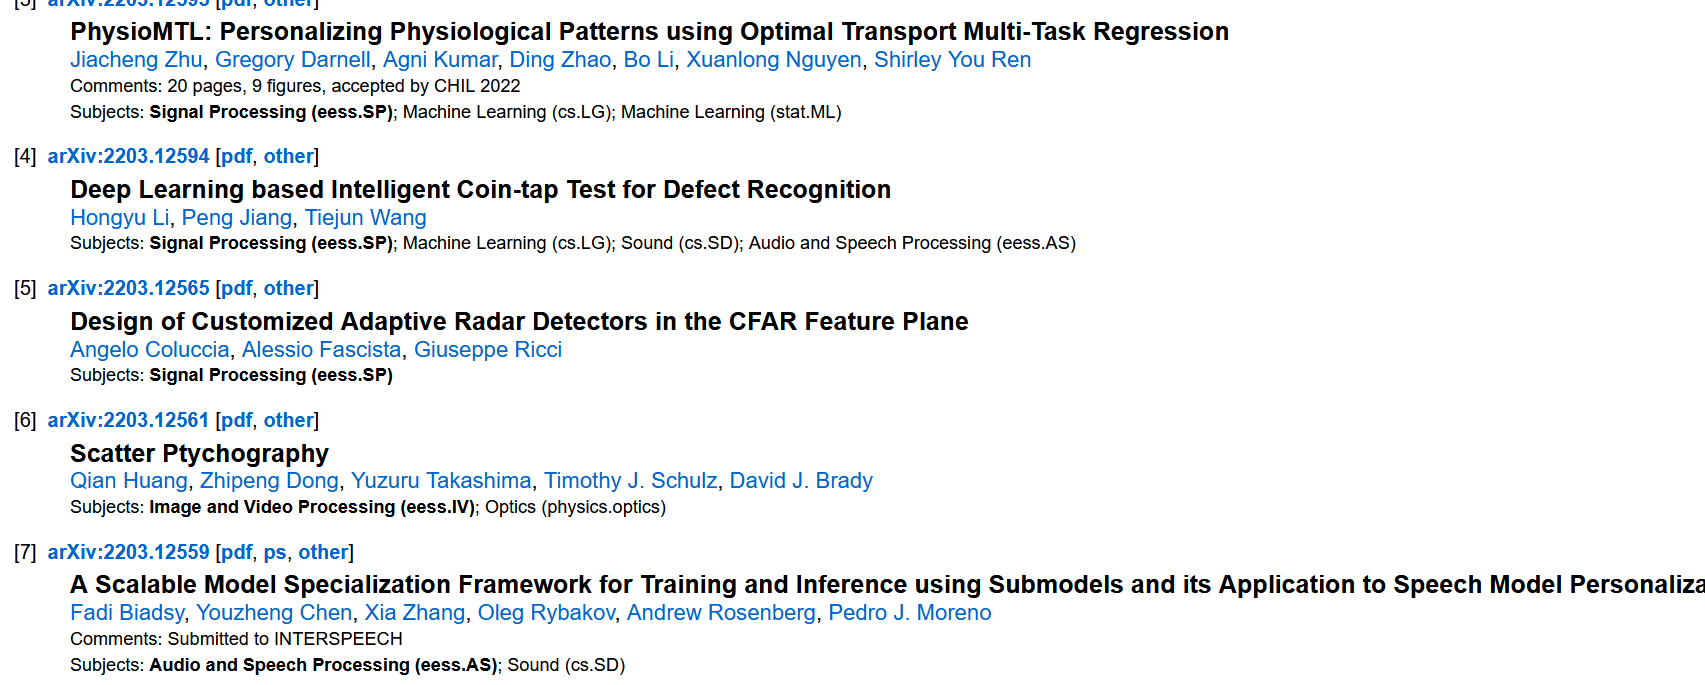This screenshot has width=1705, height=685.
Task: View author David J. Brady
Action: (801, 481)
